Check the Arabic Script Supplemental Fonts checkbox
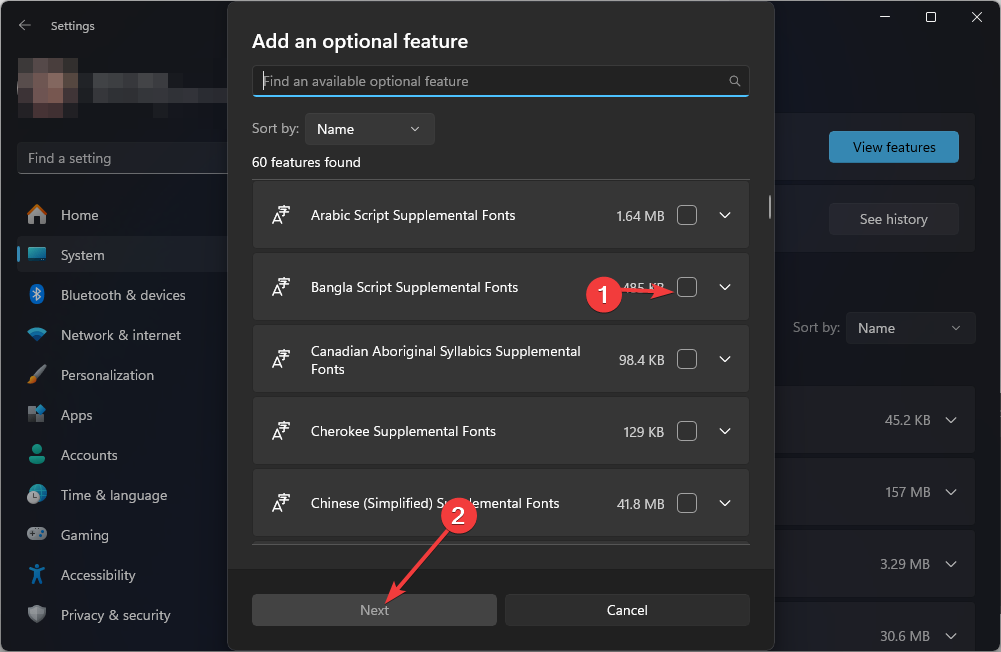The height and width of the screenshot is (652, 1001). coord(687,215)
